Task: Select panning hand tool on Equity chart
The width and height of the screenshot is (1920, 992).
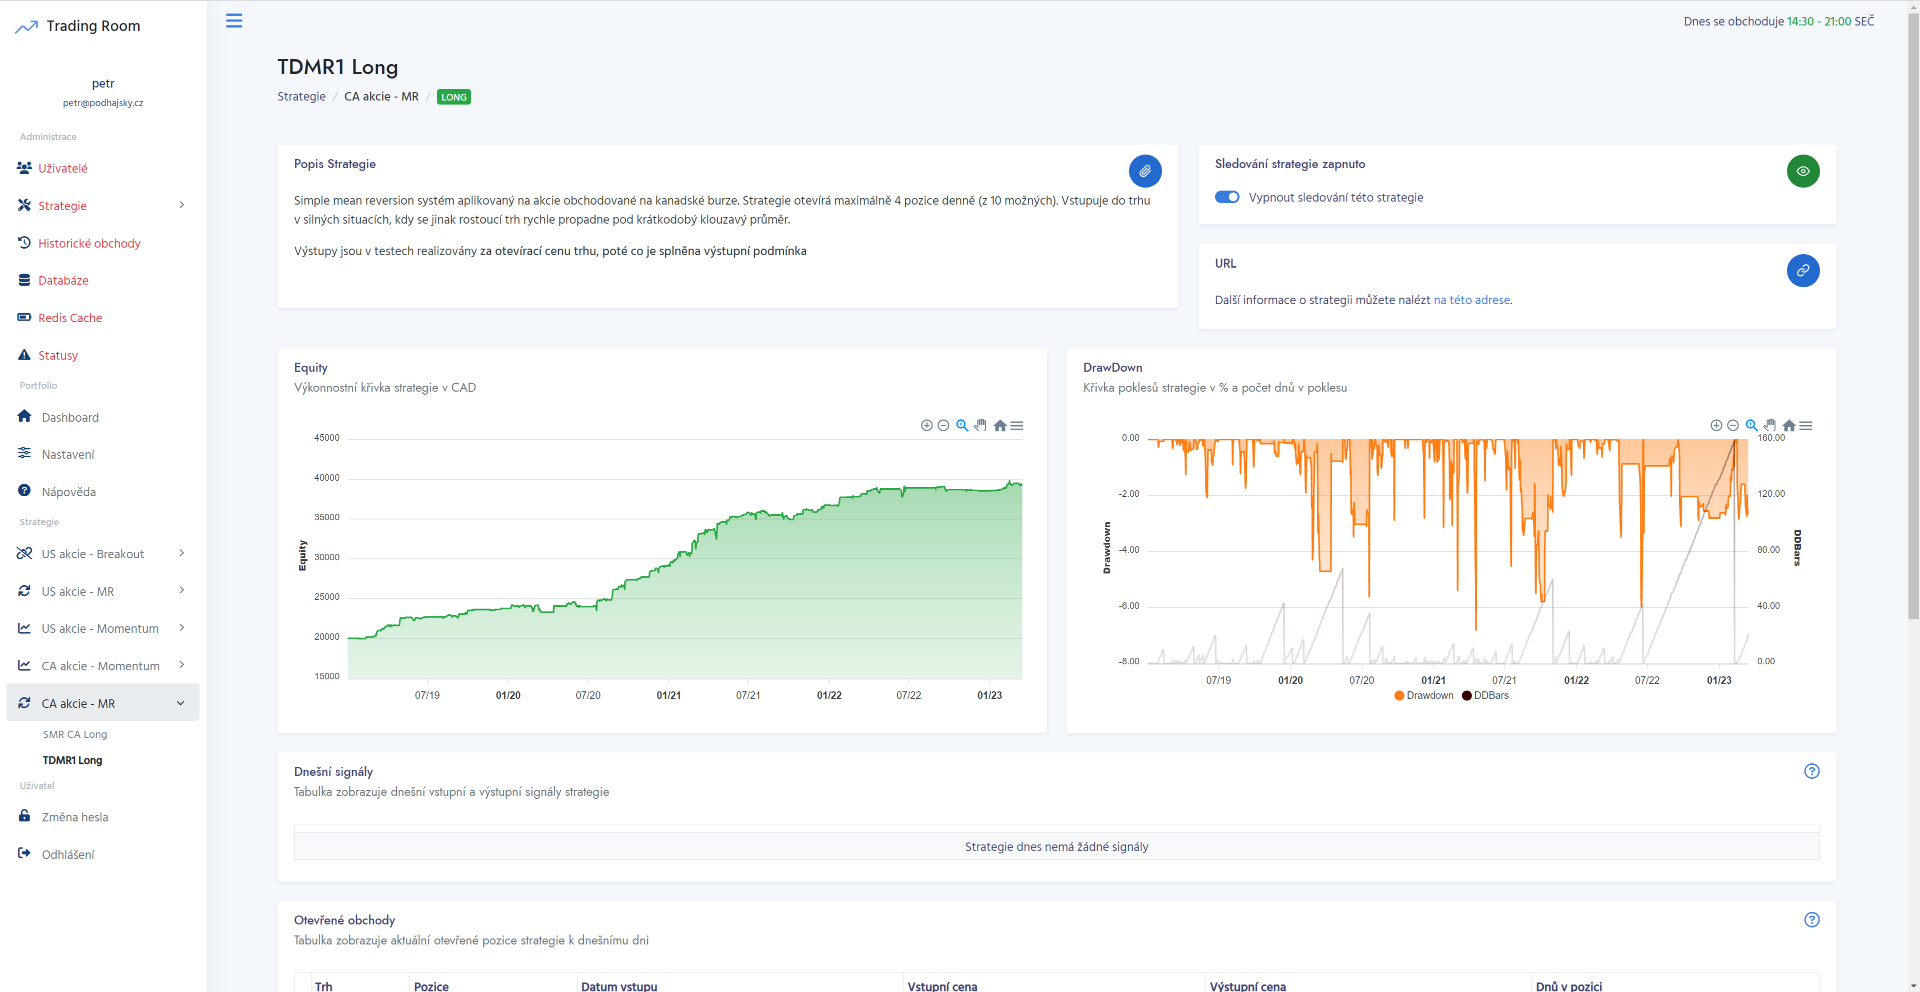Action: coord(980,426)
